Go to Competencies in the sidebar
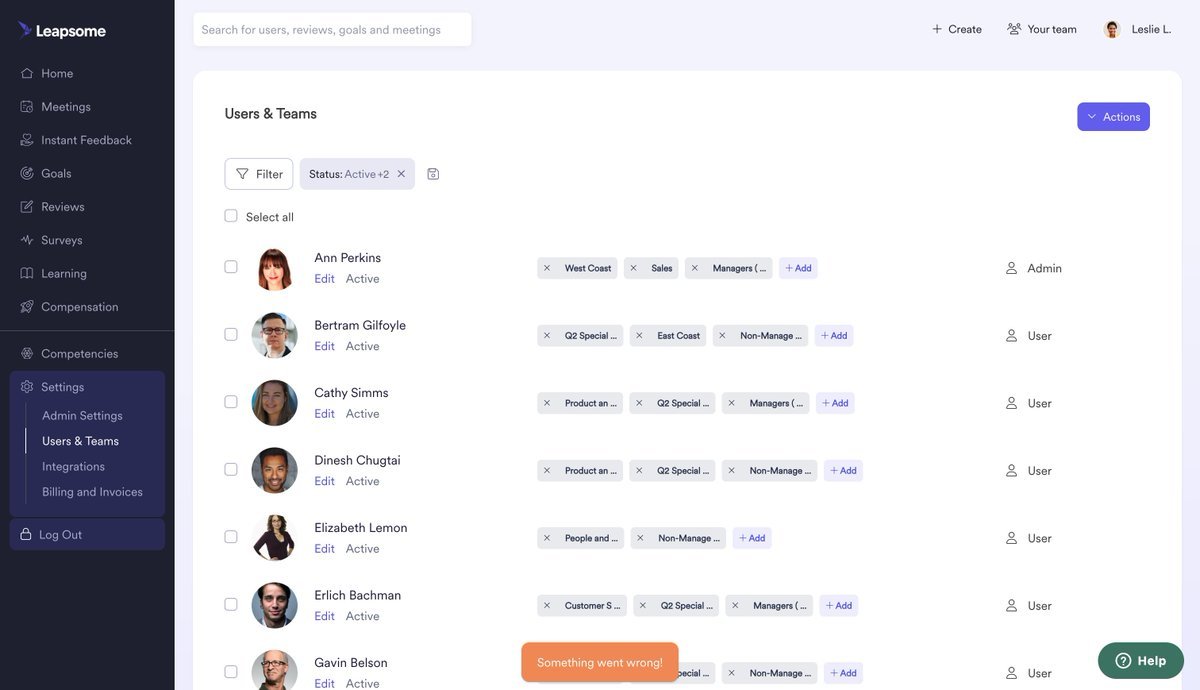1200x690 pixels. (x=79, y=353)
